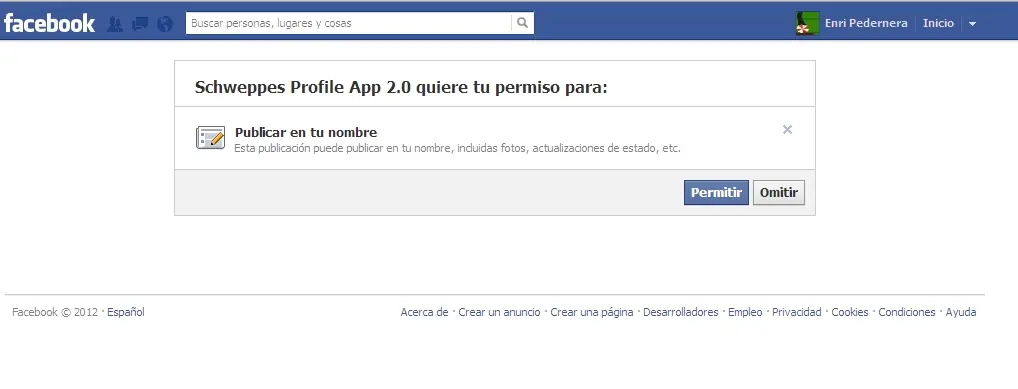Click the Permitir button
Screen dimensions: 1018x389
[x=716, y=193]
